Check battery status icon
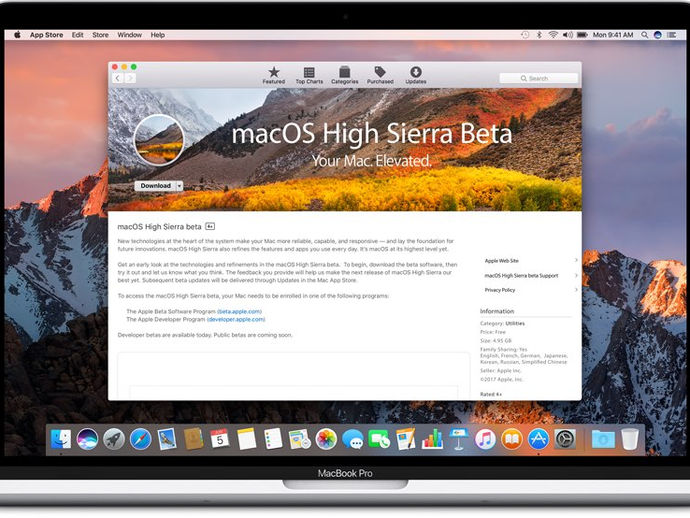690x518 pixels. click(582, 35)
